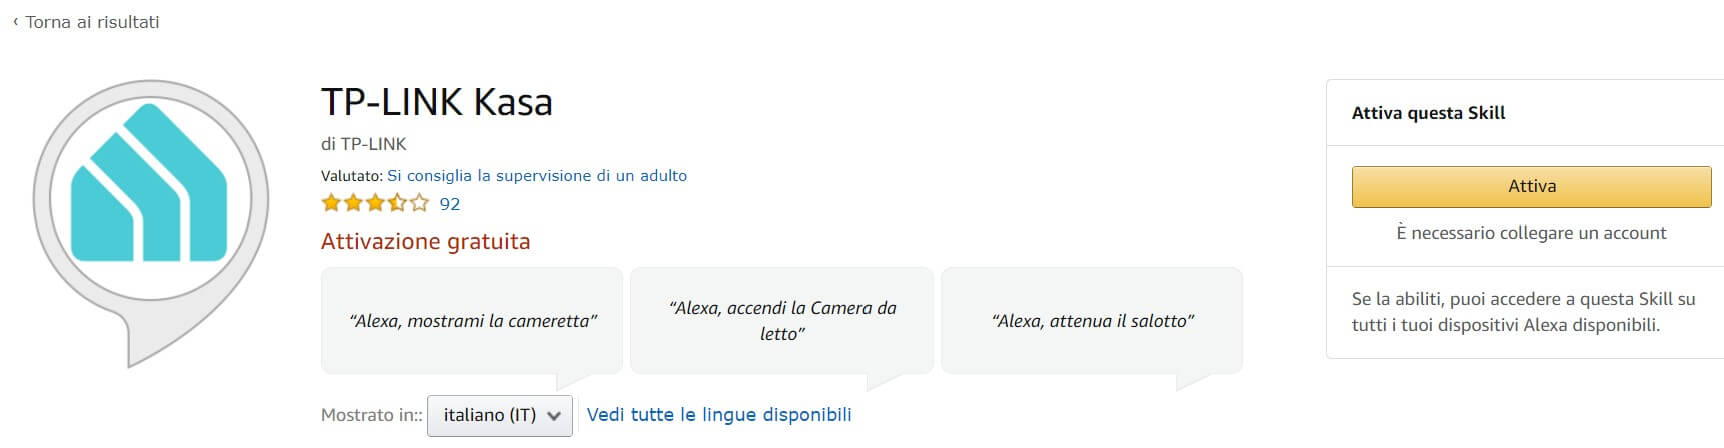This screenshot has height=448, width=1724.
Task: Click the dropdown arrow in language selector
Action: point(554,416)
